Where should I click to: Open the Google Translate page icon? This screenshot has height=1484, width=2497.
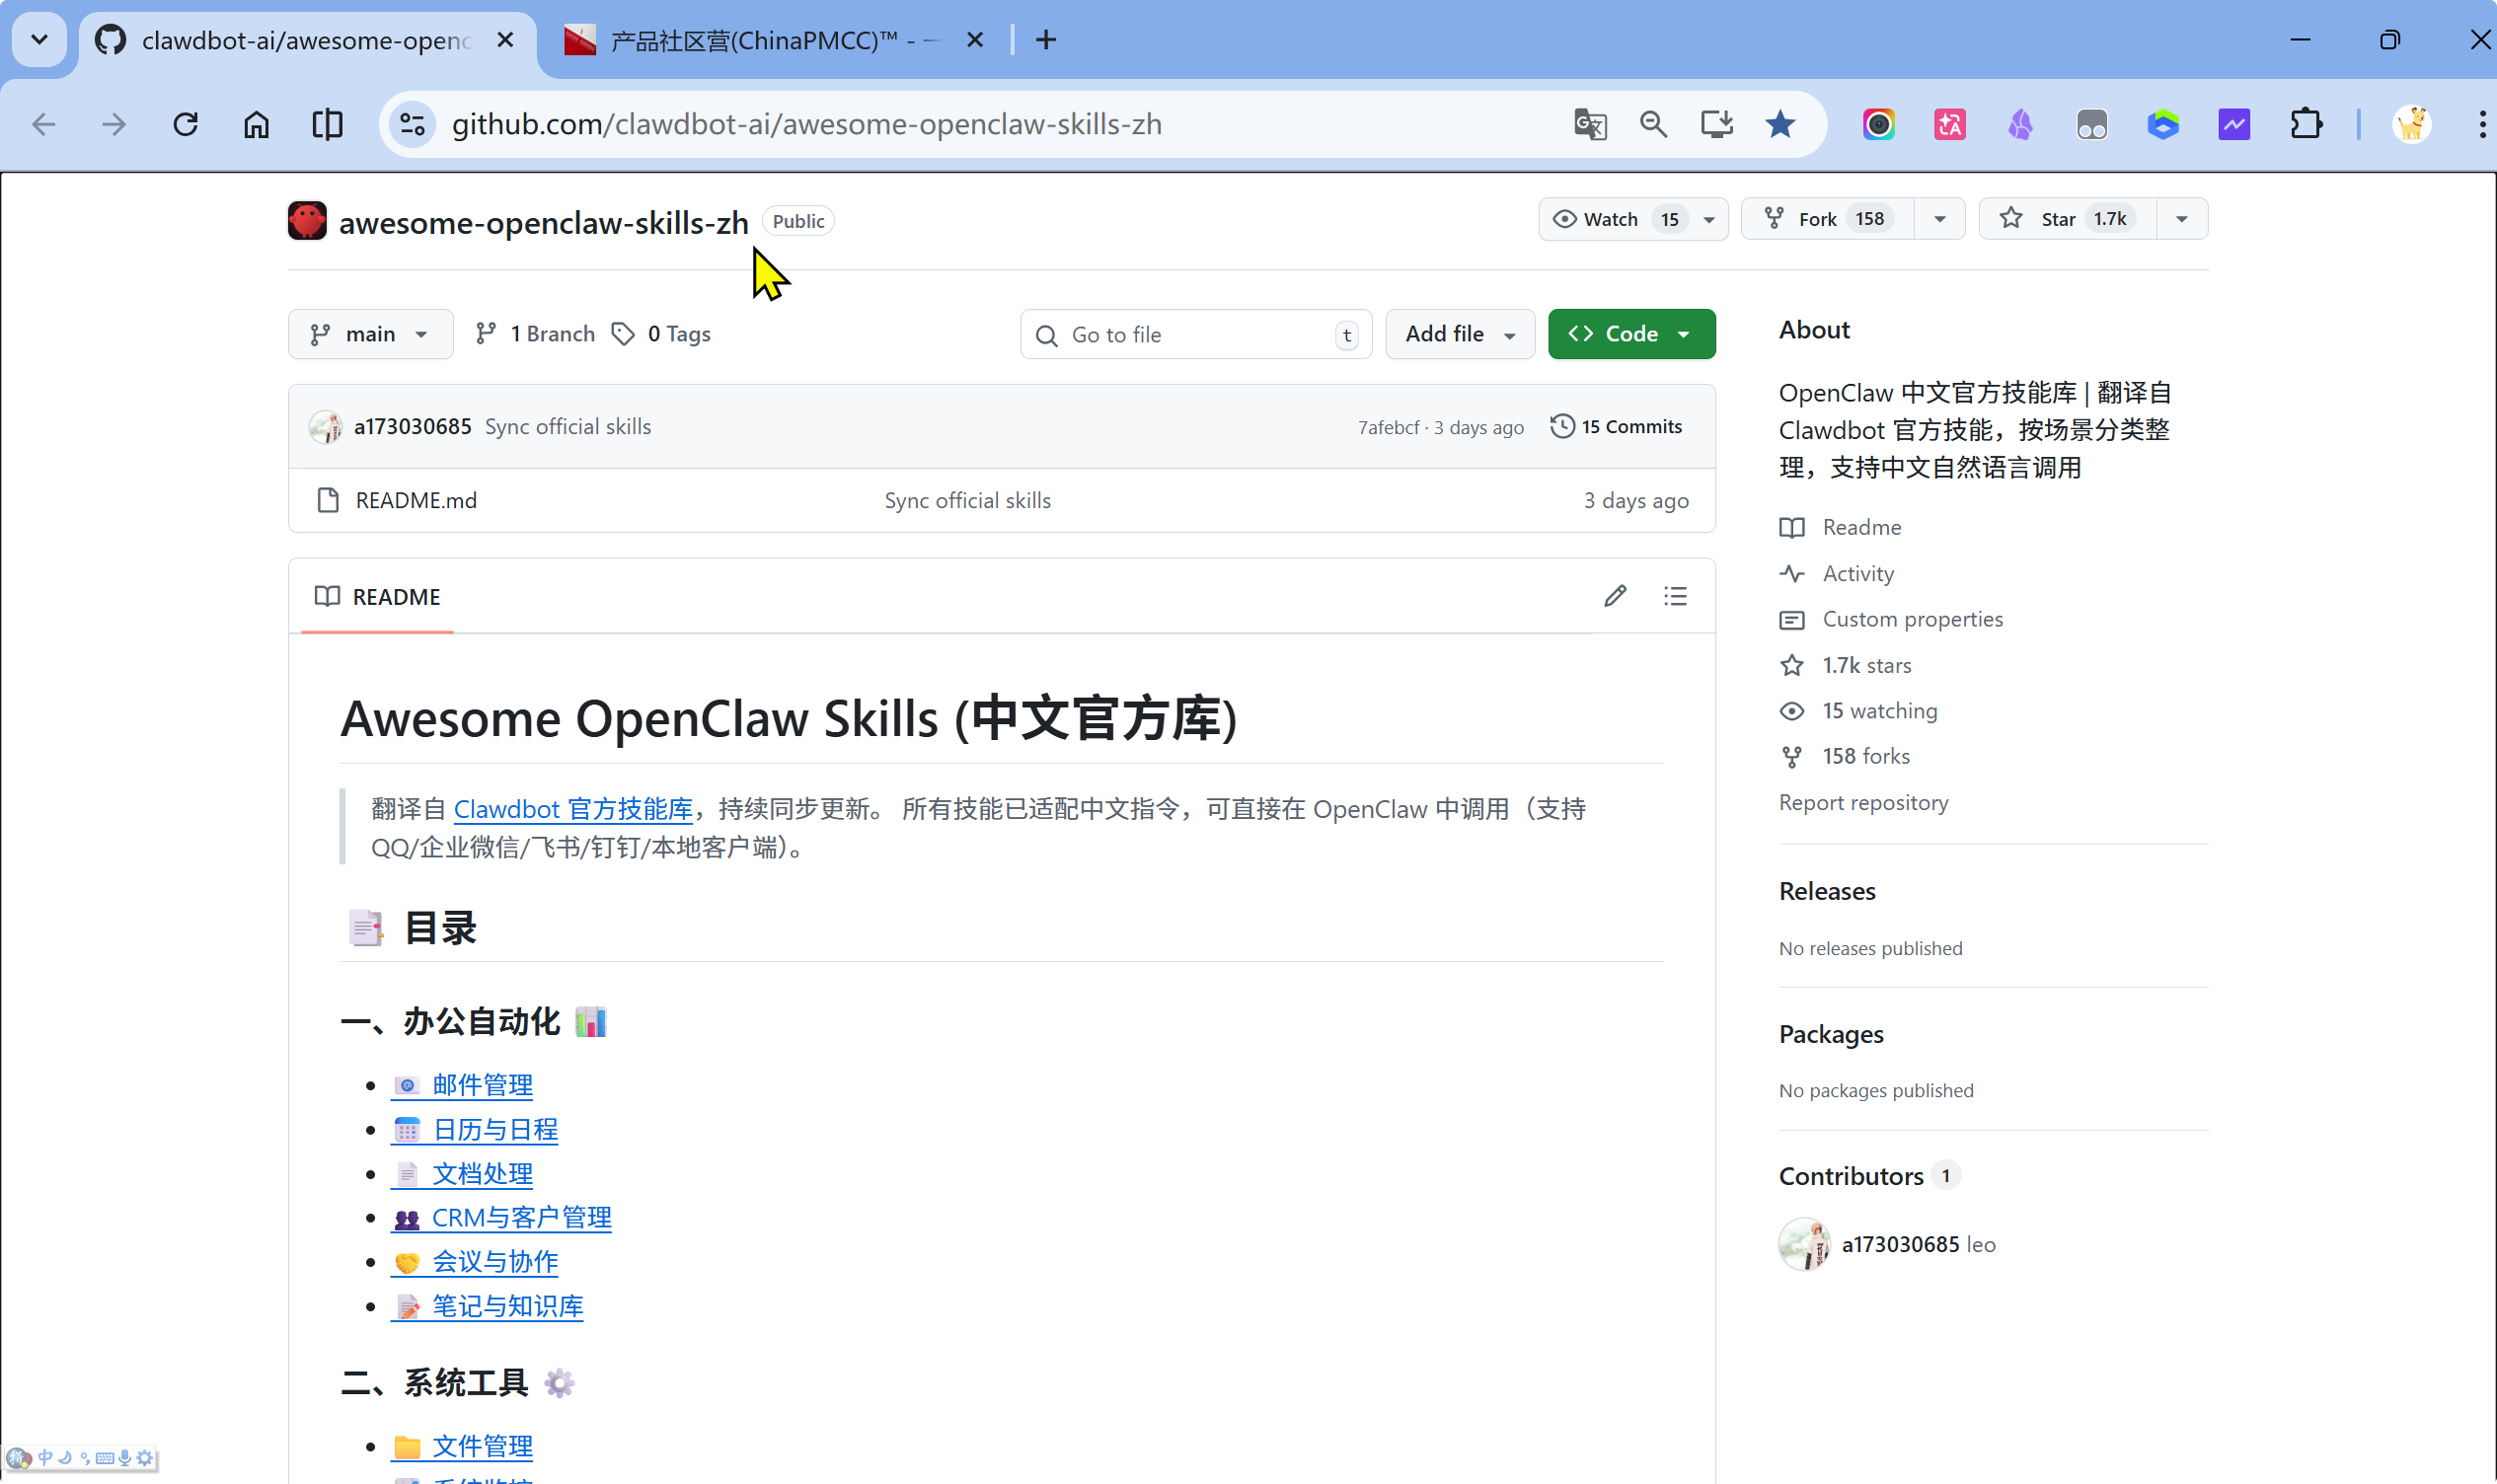click(1589, 124)
